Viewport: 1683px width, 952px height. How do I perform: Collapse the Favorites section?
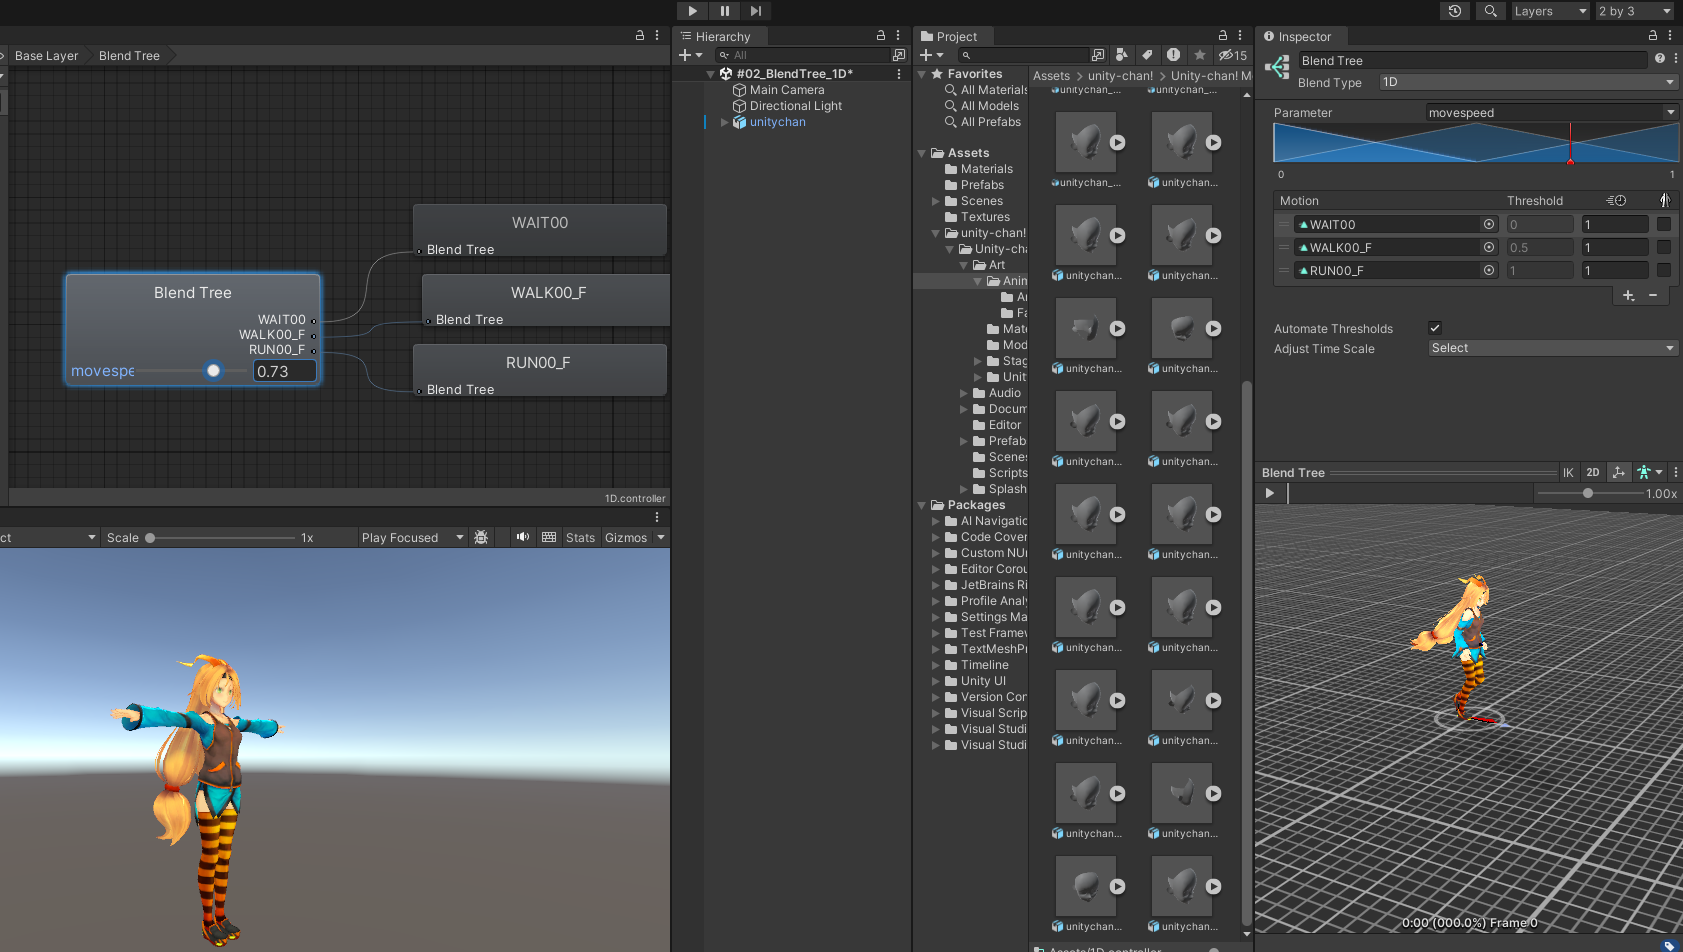922,74
